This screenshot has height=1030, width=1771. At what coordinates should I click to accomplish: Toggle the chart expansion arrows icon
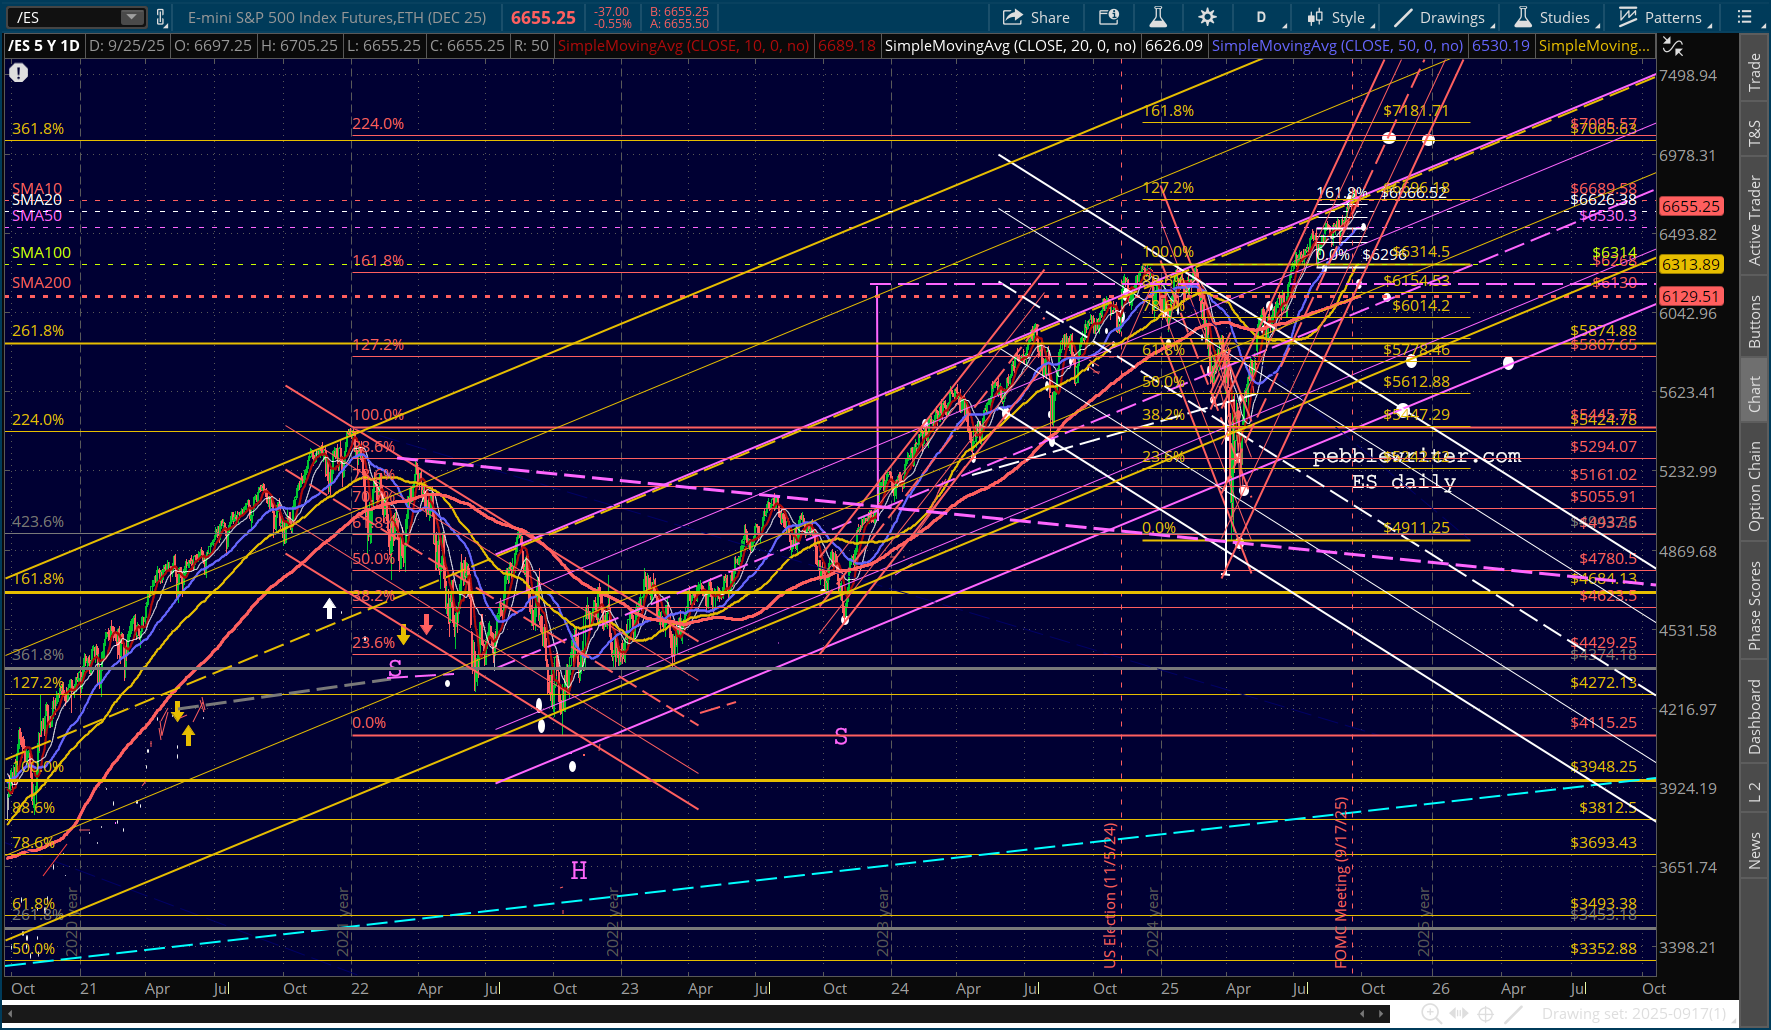(x=1459, y=1014)
